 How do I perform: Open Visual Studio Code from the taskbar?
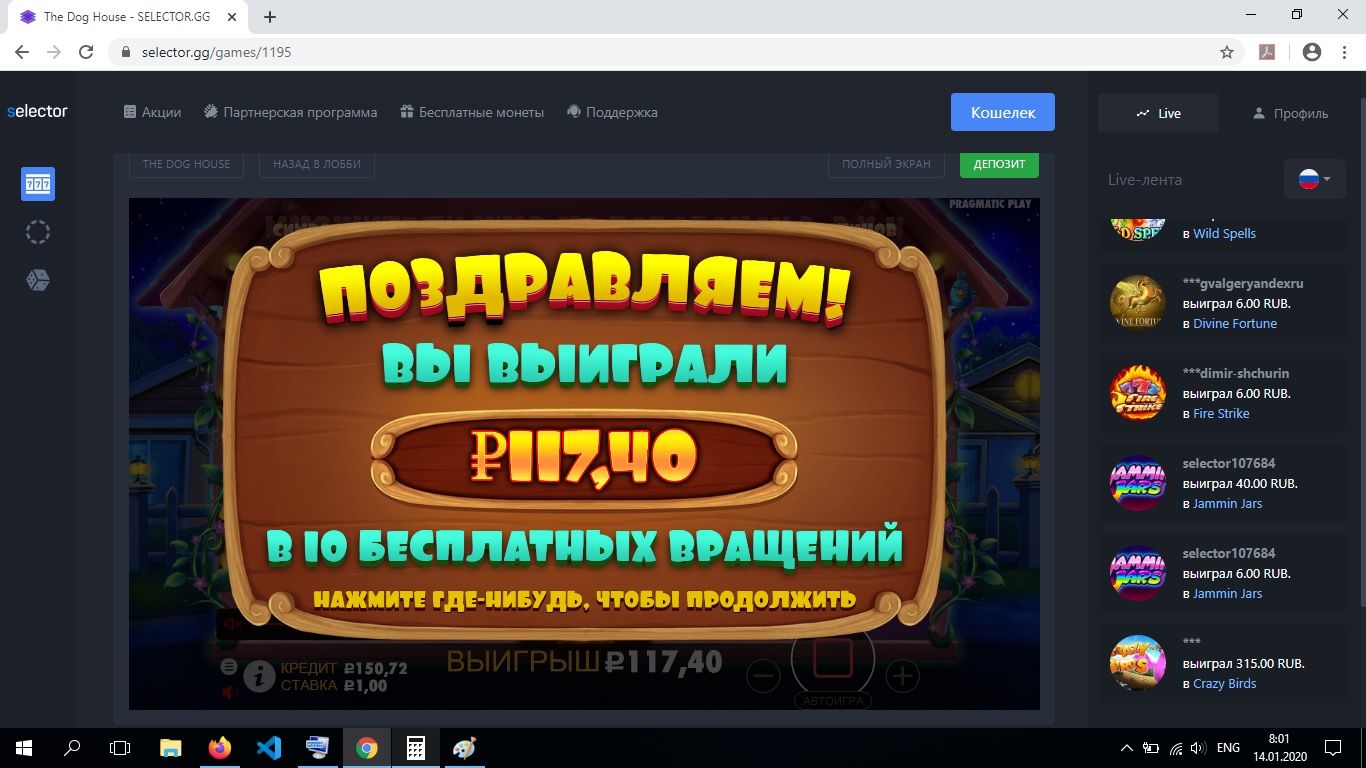click(269, 748)
